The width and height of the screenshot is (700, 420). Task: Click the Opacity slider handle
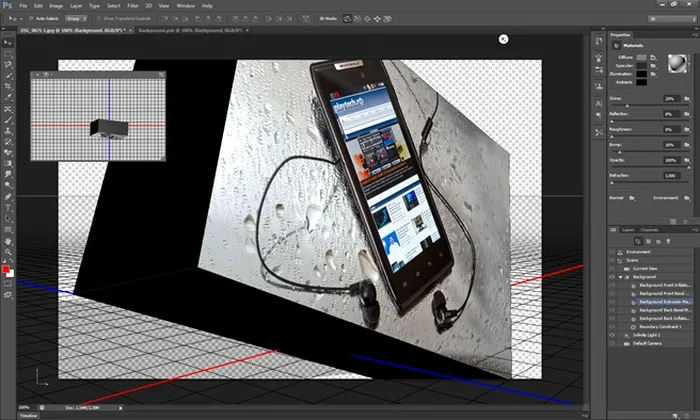pos(689,167)
